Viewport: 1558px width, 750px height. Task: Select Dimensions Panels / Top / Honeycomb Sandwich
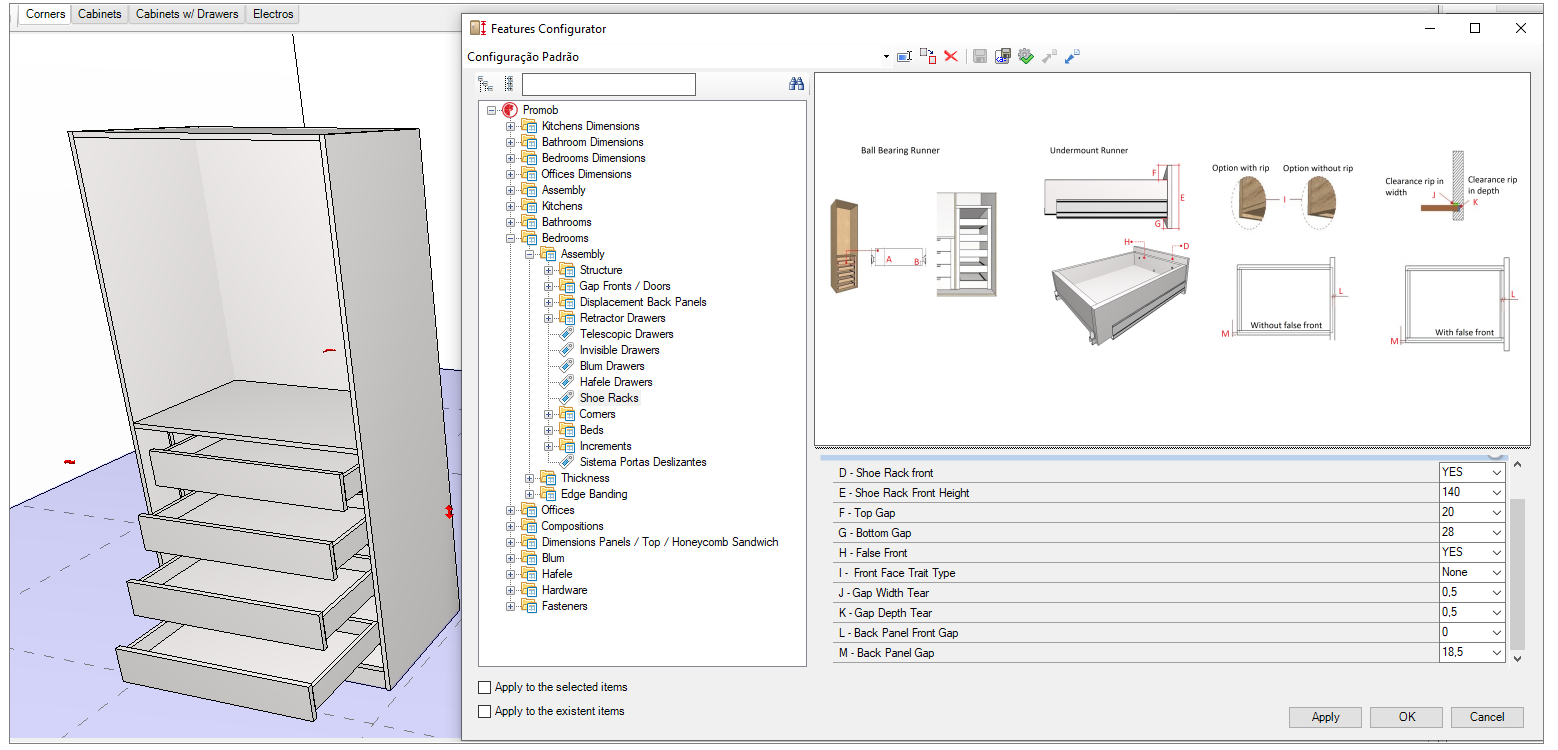click(x=660, y=542)
